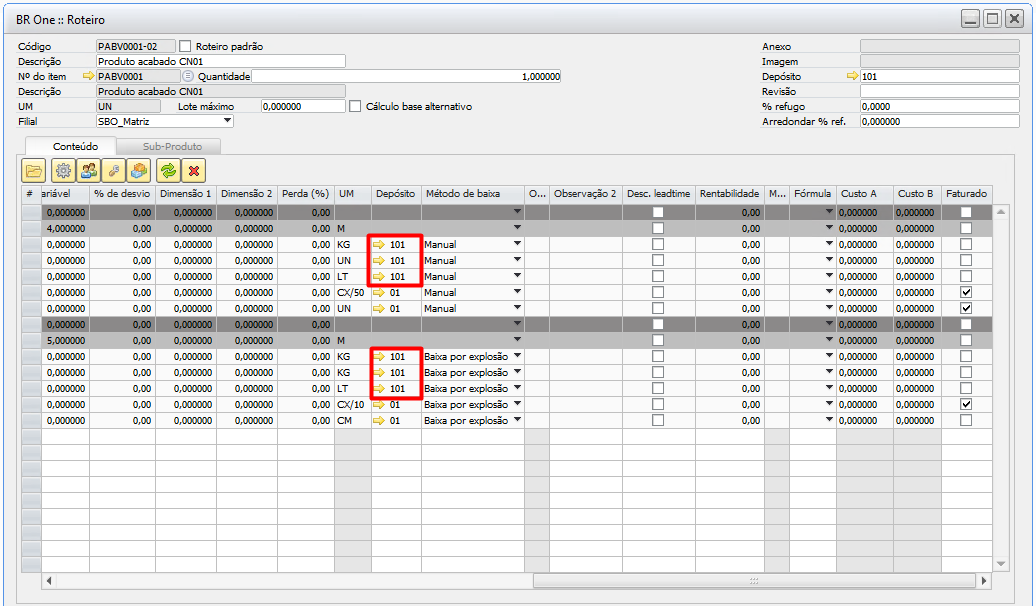Viewport: 1036px width, 606px height.
Task: Expand Método de baixa dropdown on CM row
Action: point(517,421)
